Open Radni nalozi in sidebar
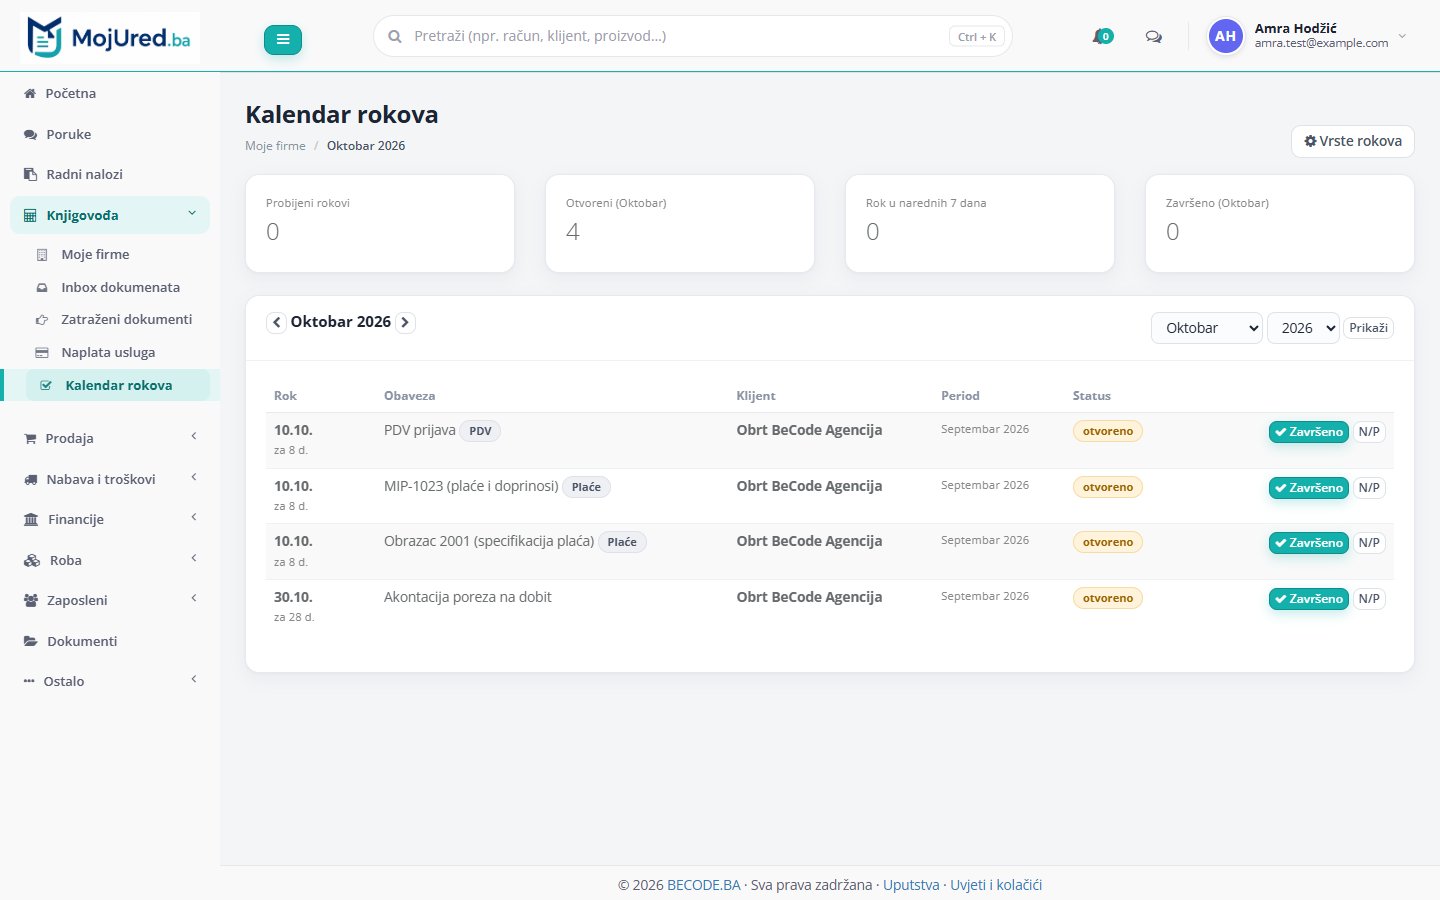The width and height of the screenshot is (1440, 900). 110,174
